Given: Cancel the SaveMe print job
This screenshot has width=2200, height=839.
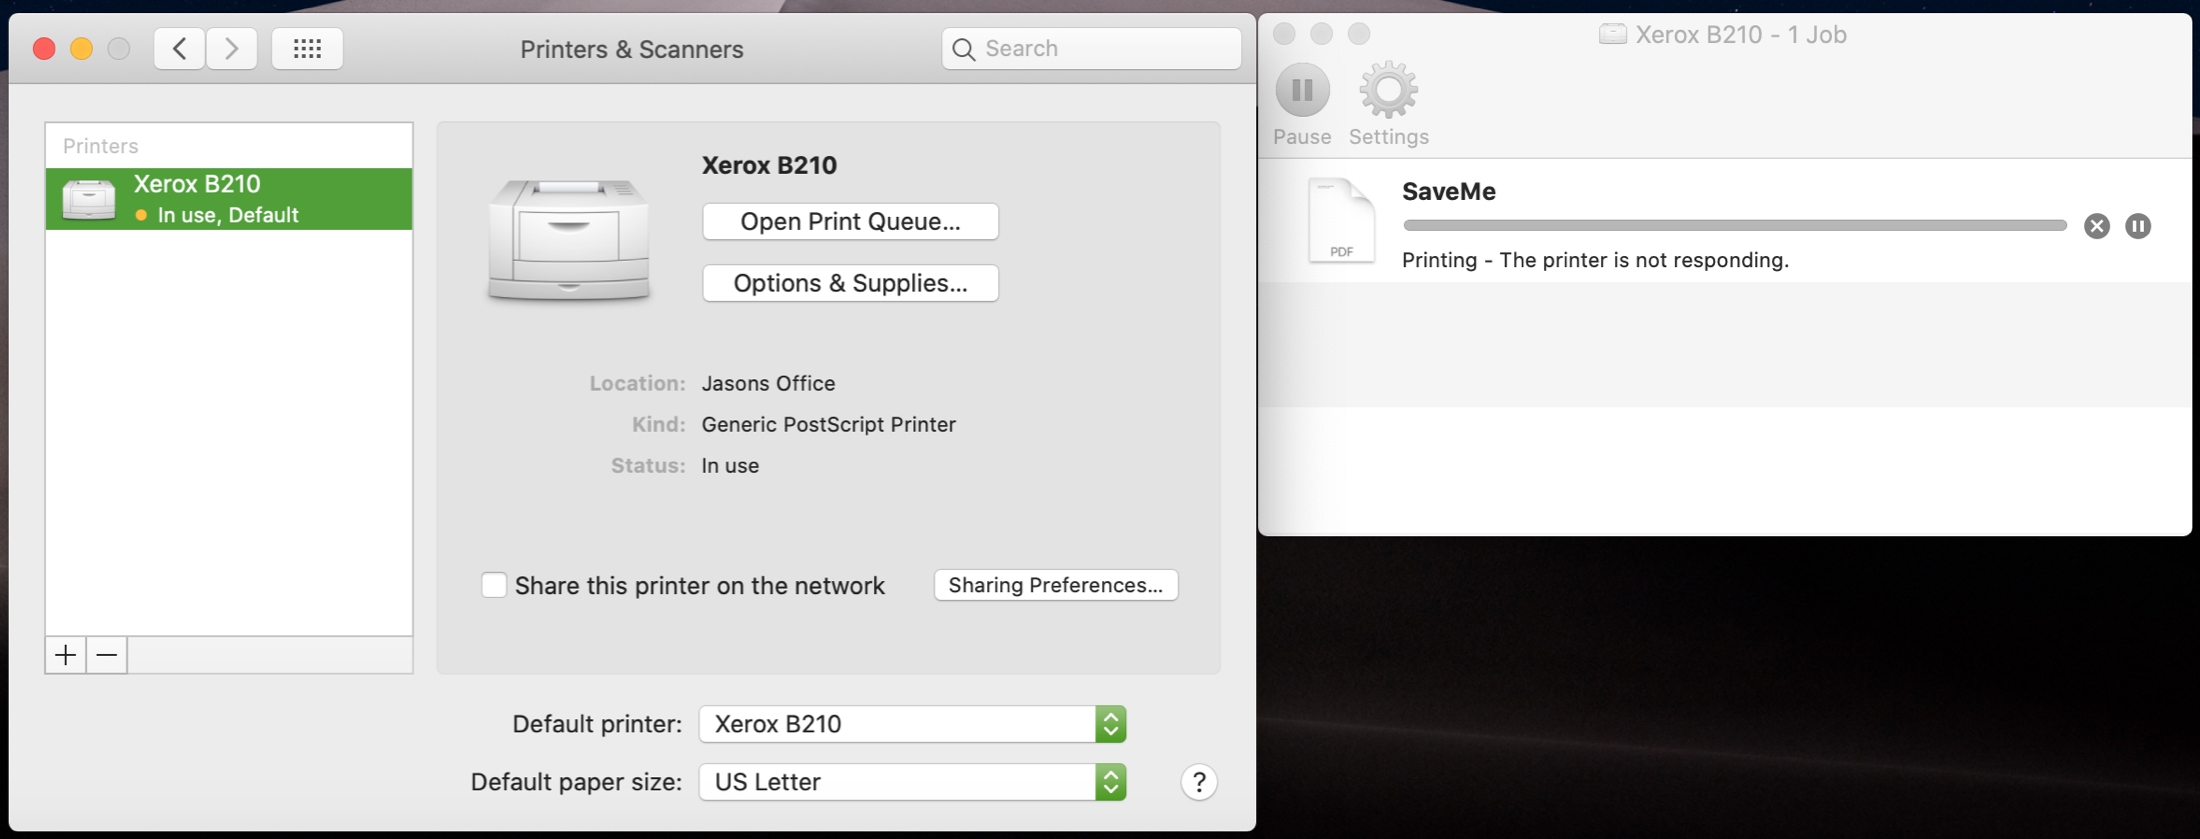Looking at the screenshot, I should pos(2097,226).
